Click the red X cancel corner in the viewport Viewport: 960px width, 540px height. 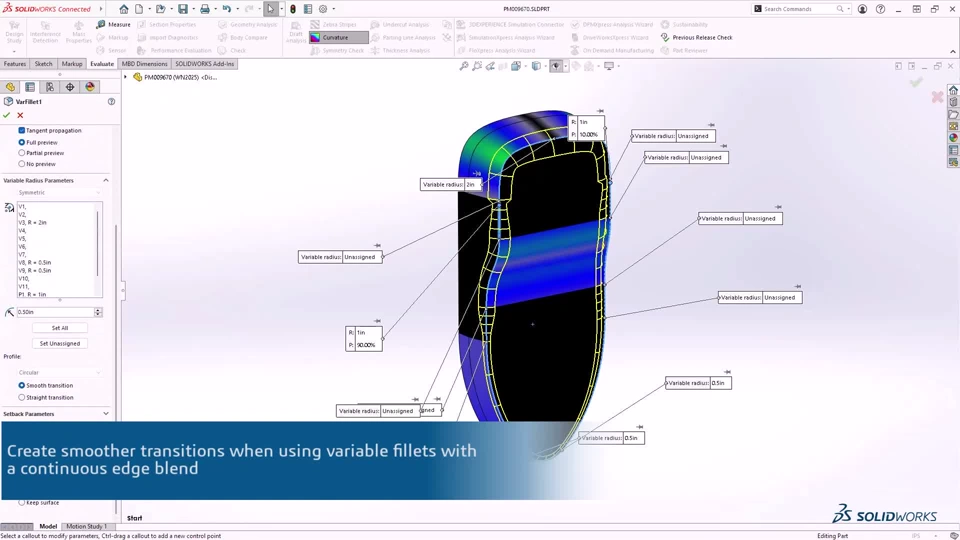(x=937, y=97)
